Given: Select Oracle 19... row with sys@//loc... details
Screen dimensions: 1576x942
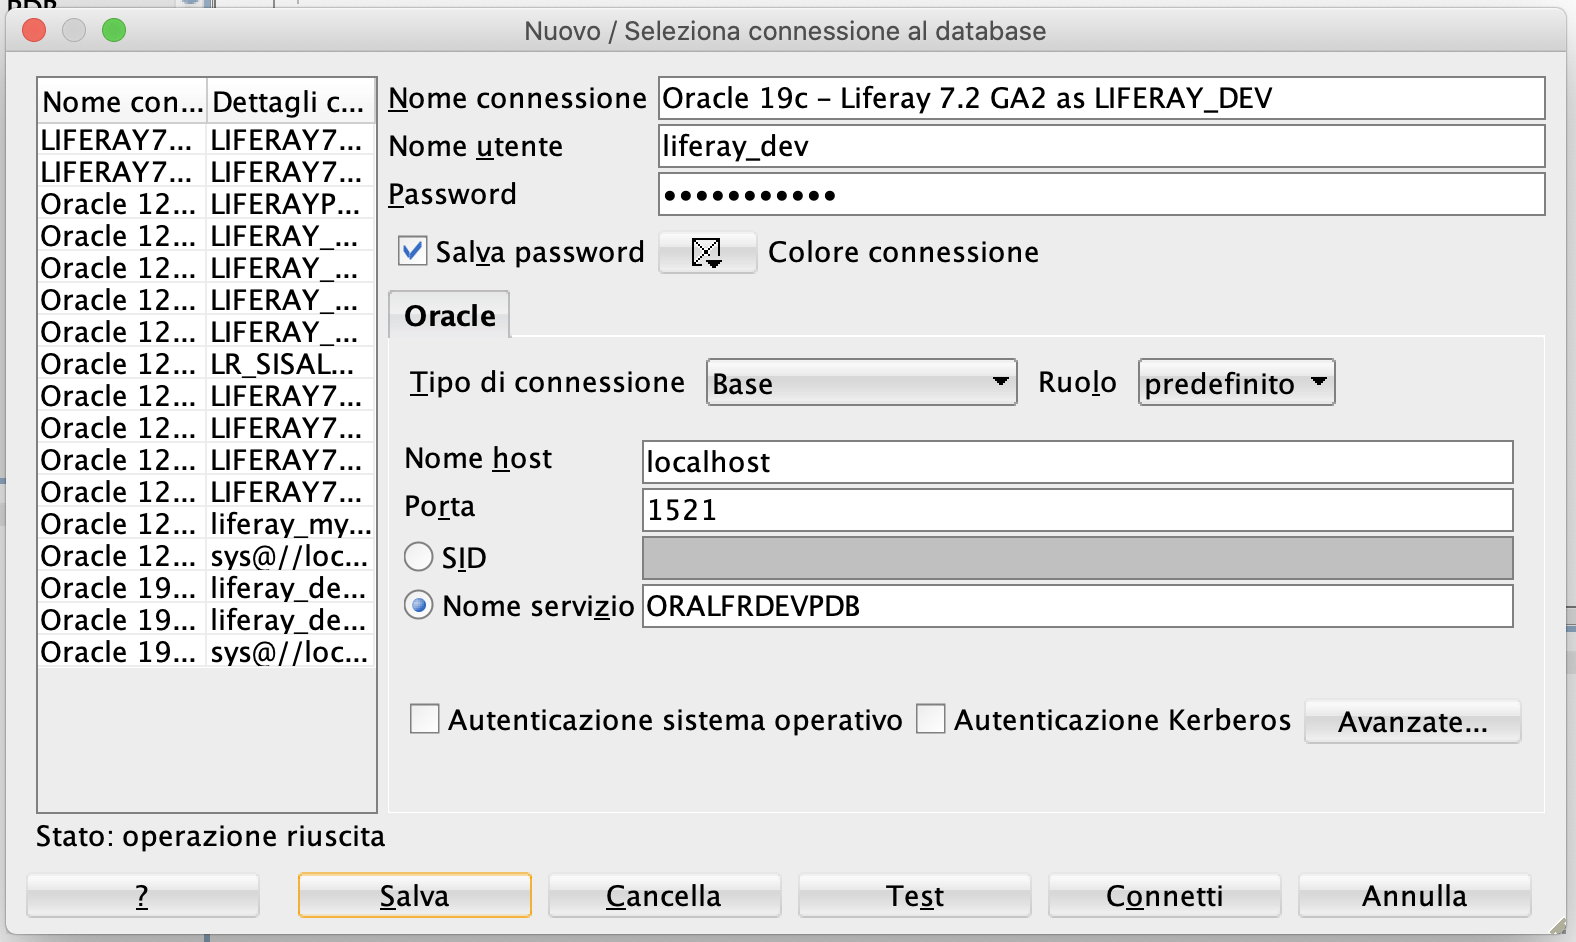Looking at the screenshot, I should 207,652.
